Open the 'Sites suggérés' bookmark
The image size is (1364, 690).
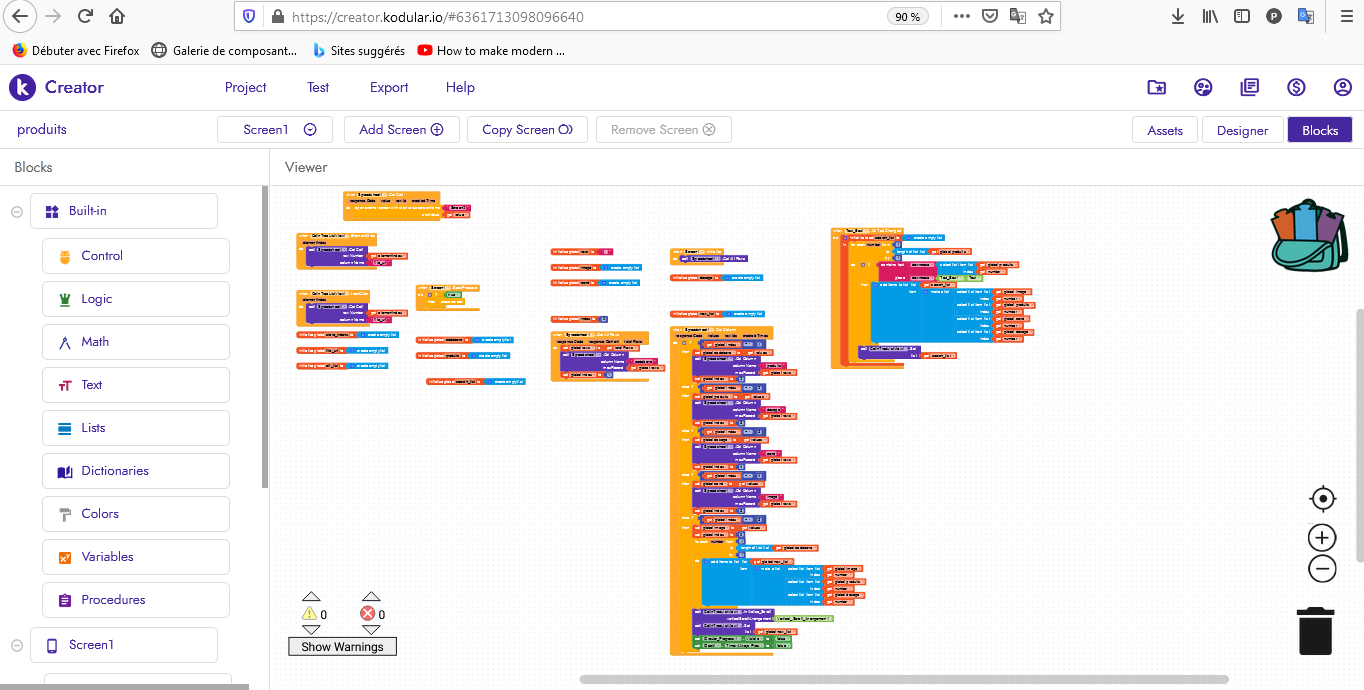(358, 50)
